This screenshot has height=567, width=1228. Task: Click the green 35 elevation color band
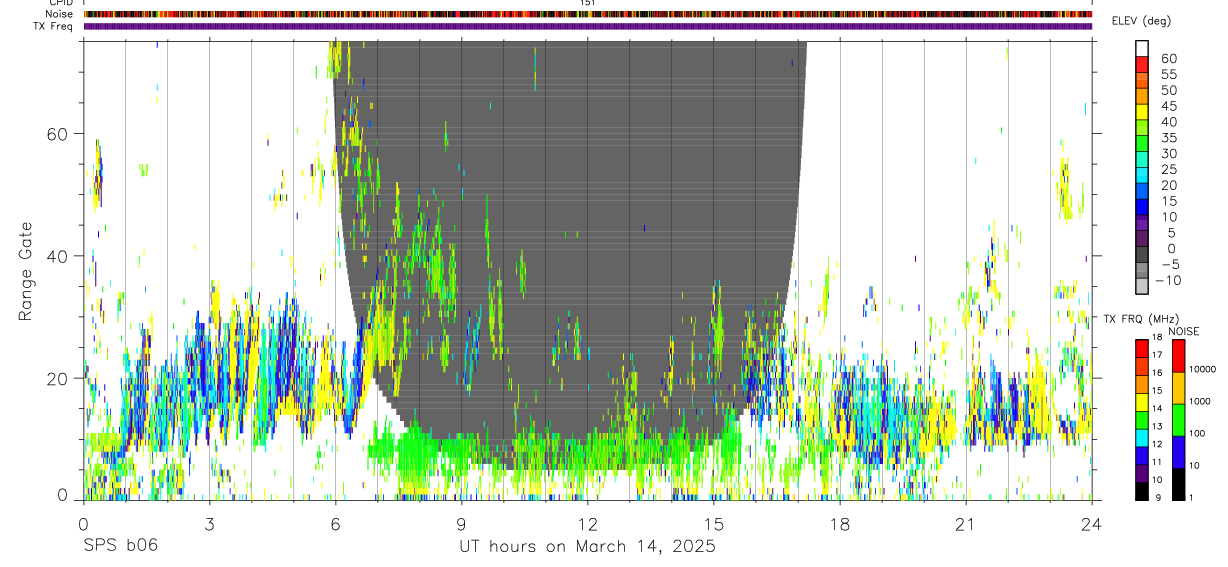click(1141, 144)
